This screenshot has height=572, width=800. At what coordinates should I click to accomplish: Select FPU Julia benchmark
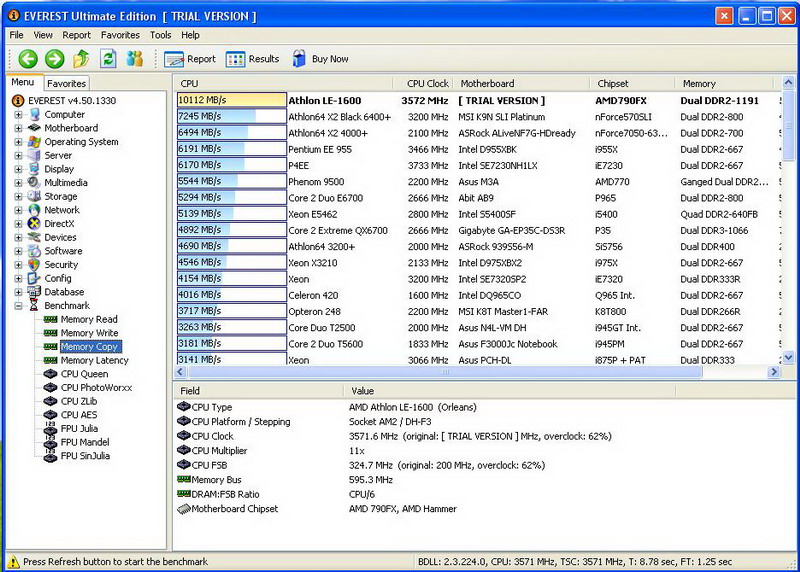(79, 429)
